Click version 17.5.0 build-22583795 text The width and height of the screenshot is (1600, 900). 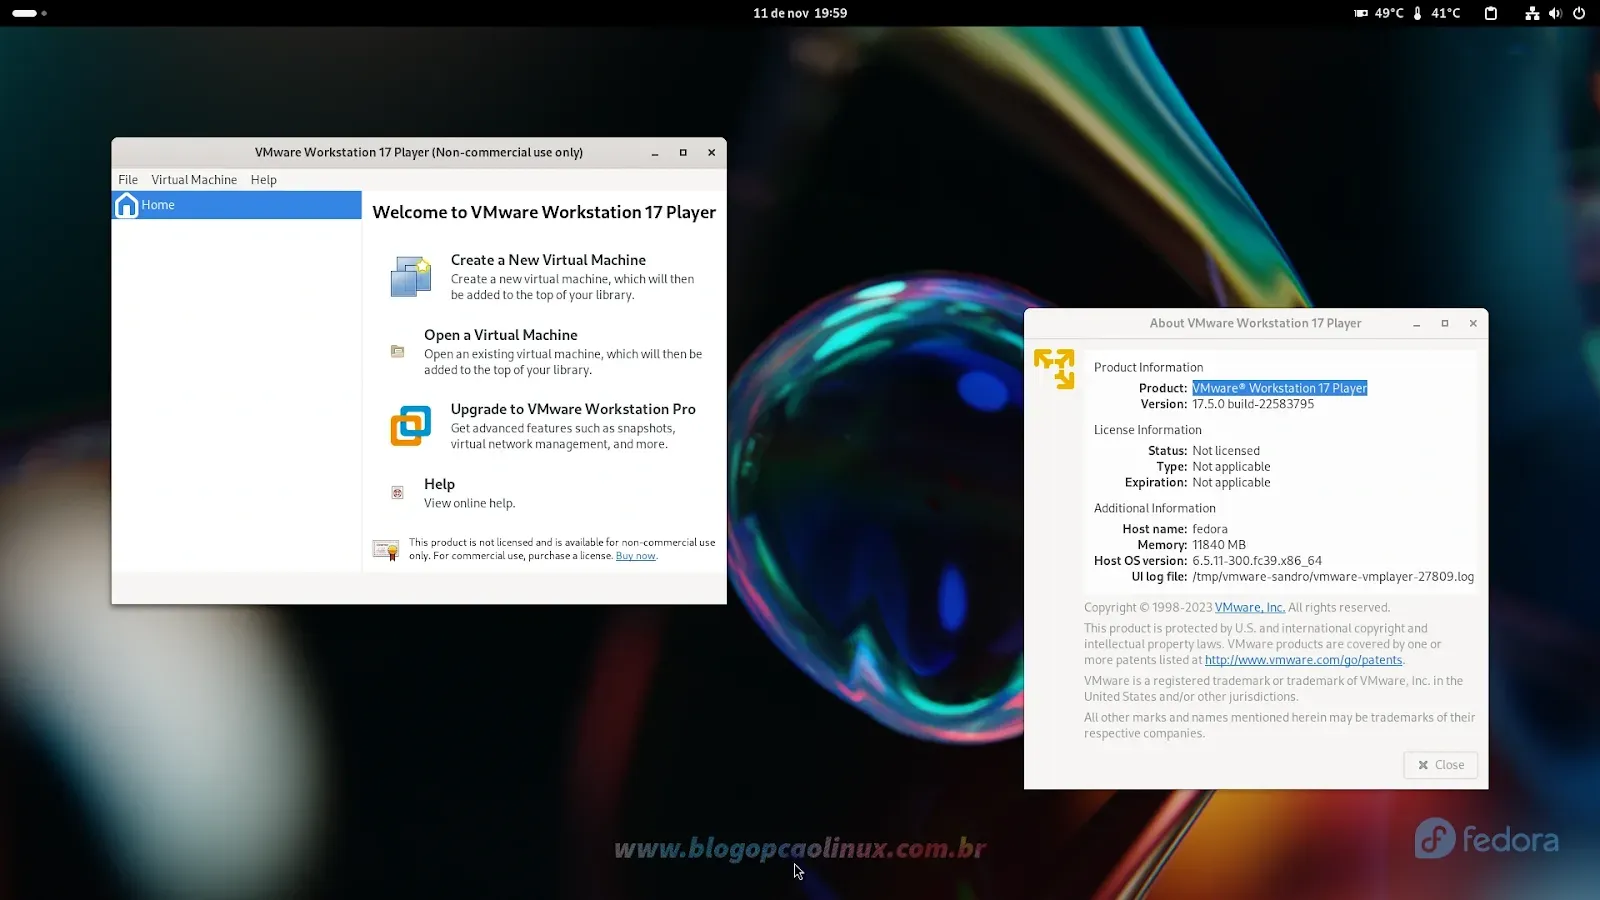coord(1253,404)
